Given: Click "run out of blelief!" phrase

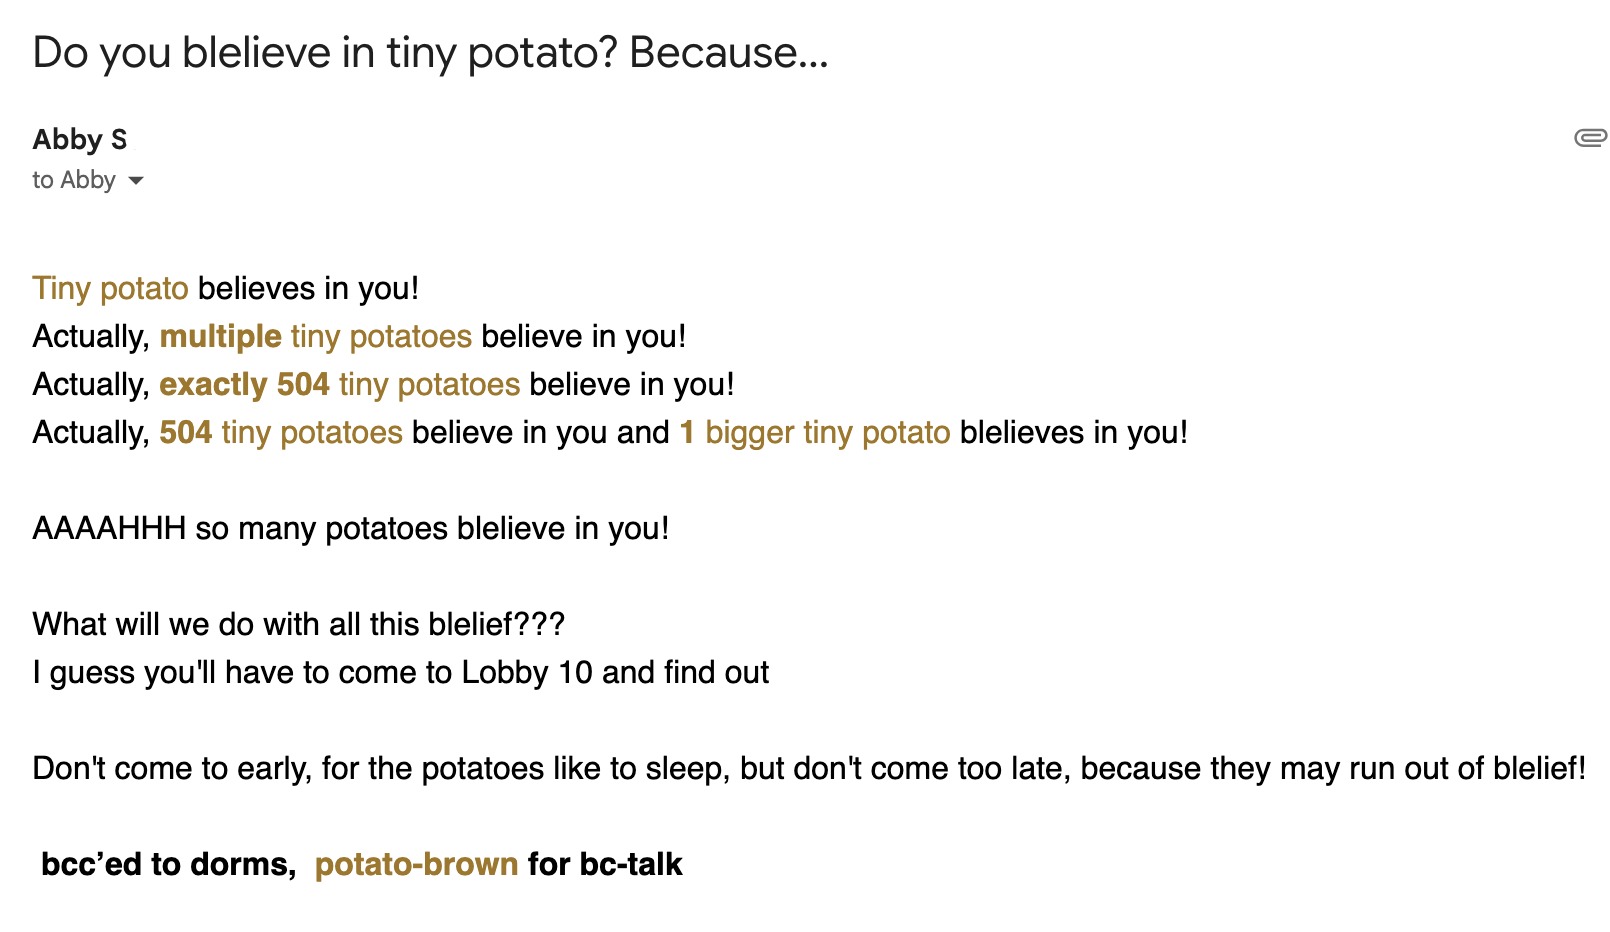Looking at the screenshot, I should tap(1468, 768).
